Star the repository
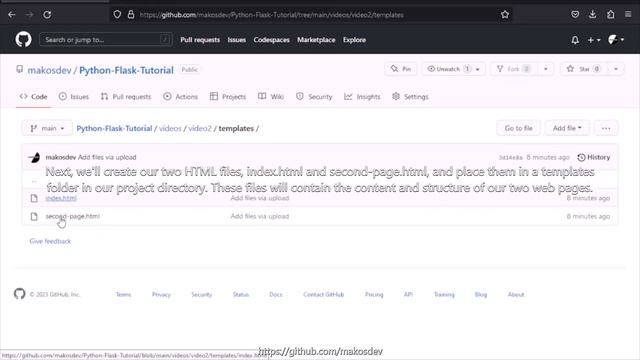Viewport: 640px width, 360px height. coord(584,69)
